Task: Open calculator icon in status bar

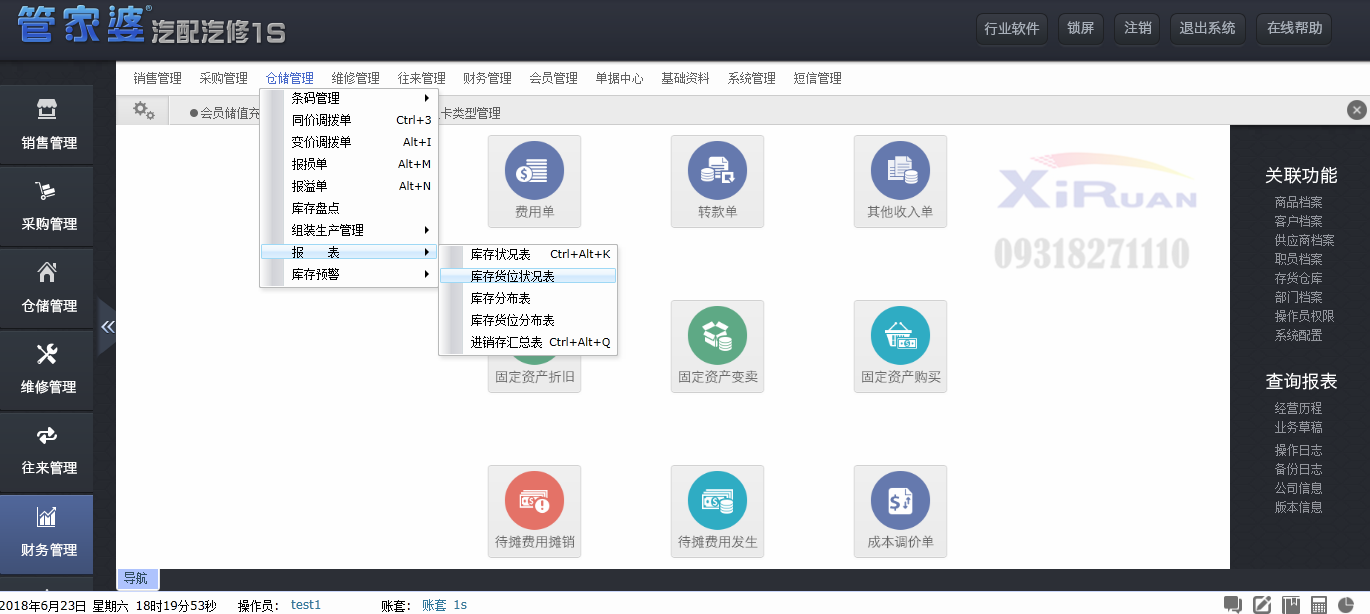Action: pyautogui.click(x=1319, y=605)
